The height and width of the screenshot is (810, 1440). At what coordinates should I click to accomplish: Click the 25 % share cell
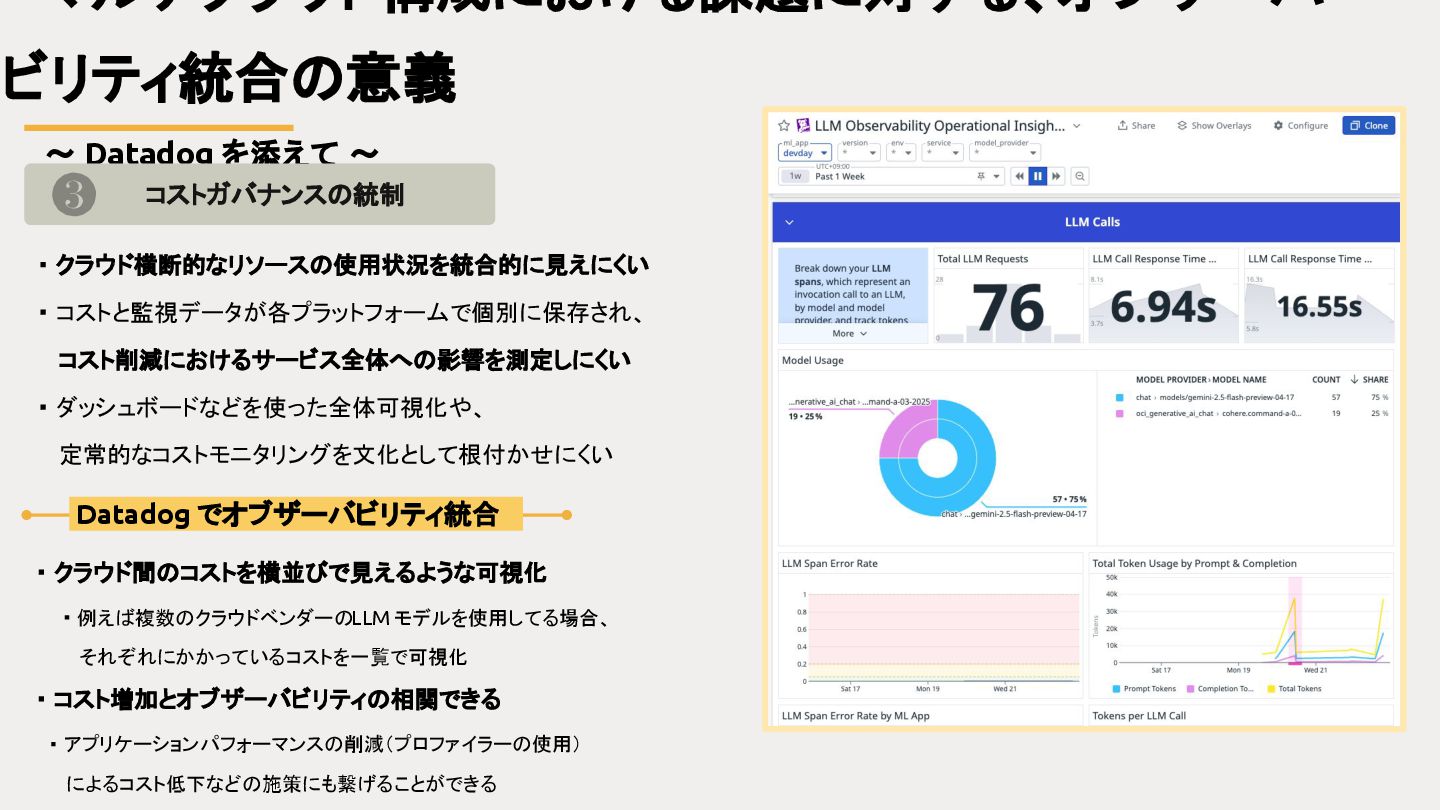point(1378,413)
